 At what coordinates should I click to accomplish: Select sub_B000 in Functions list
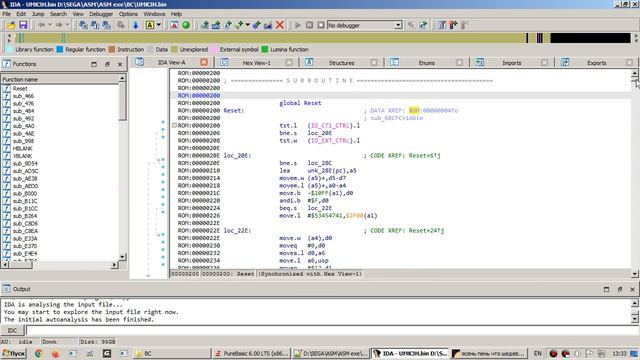(25, 193)
